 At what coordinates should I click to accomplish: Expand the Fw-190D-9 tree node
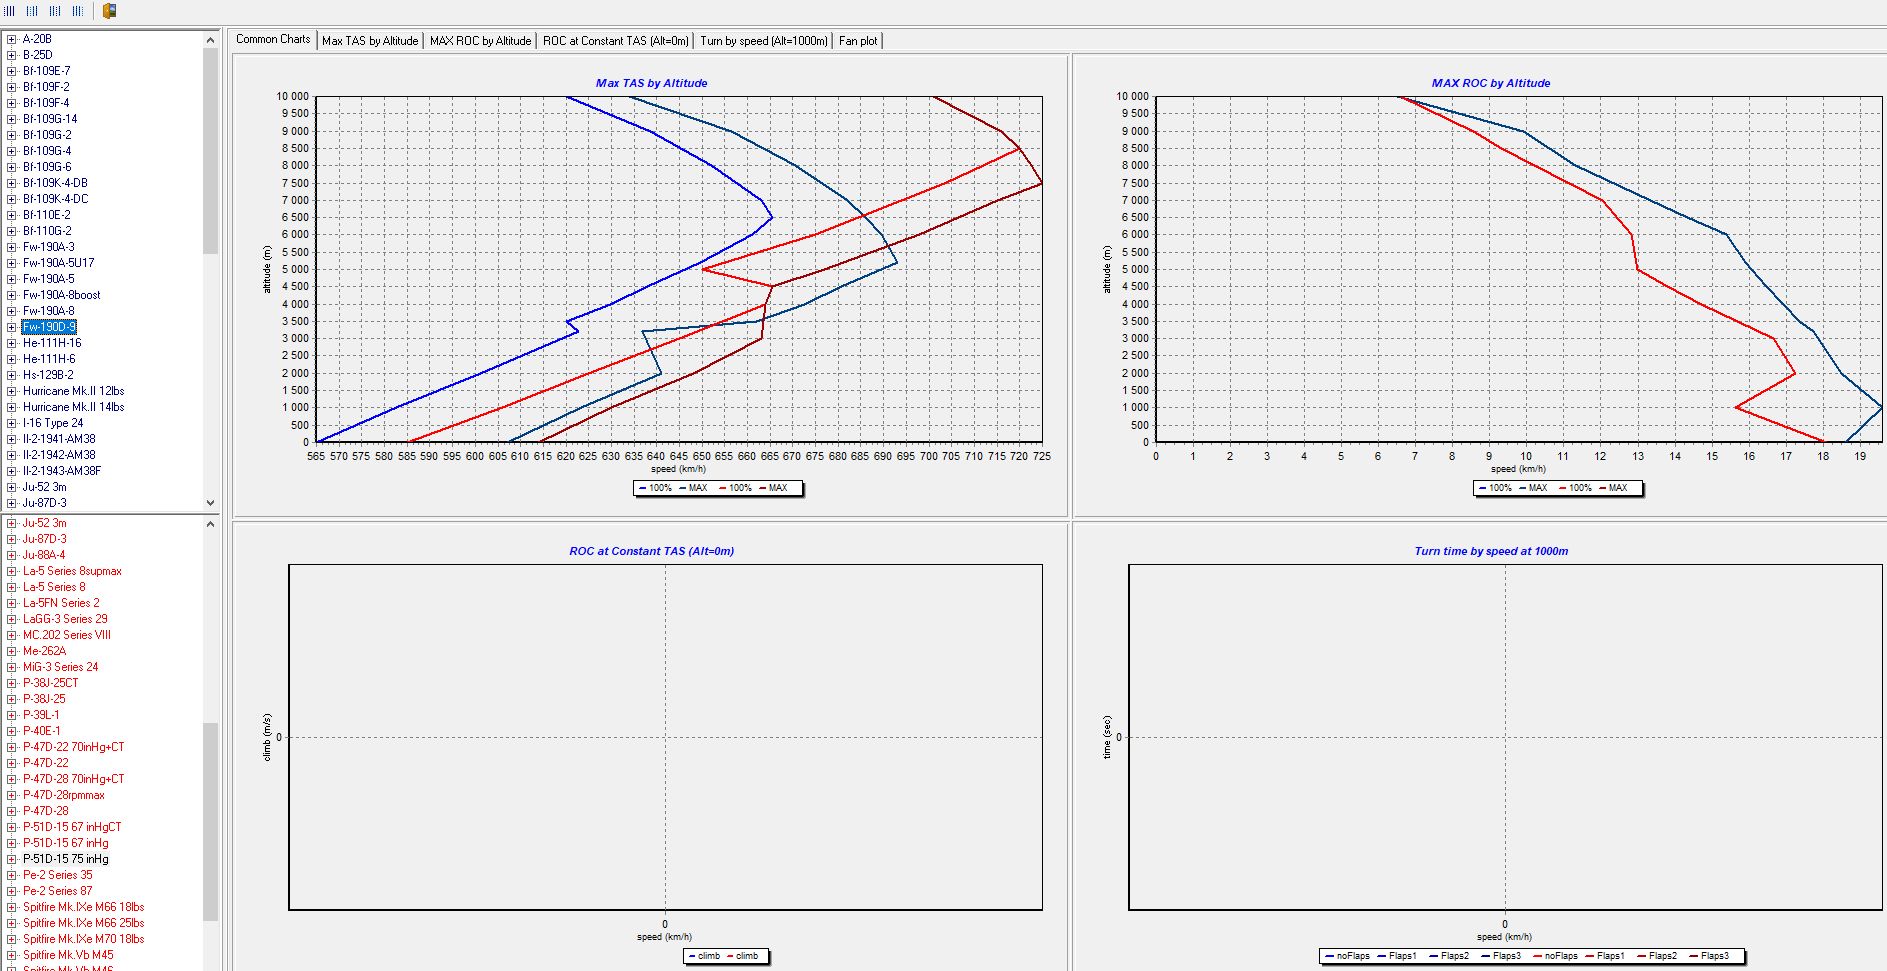pyautogui.click(x=11, y=327)
